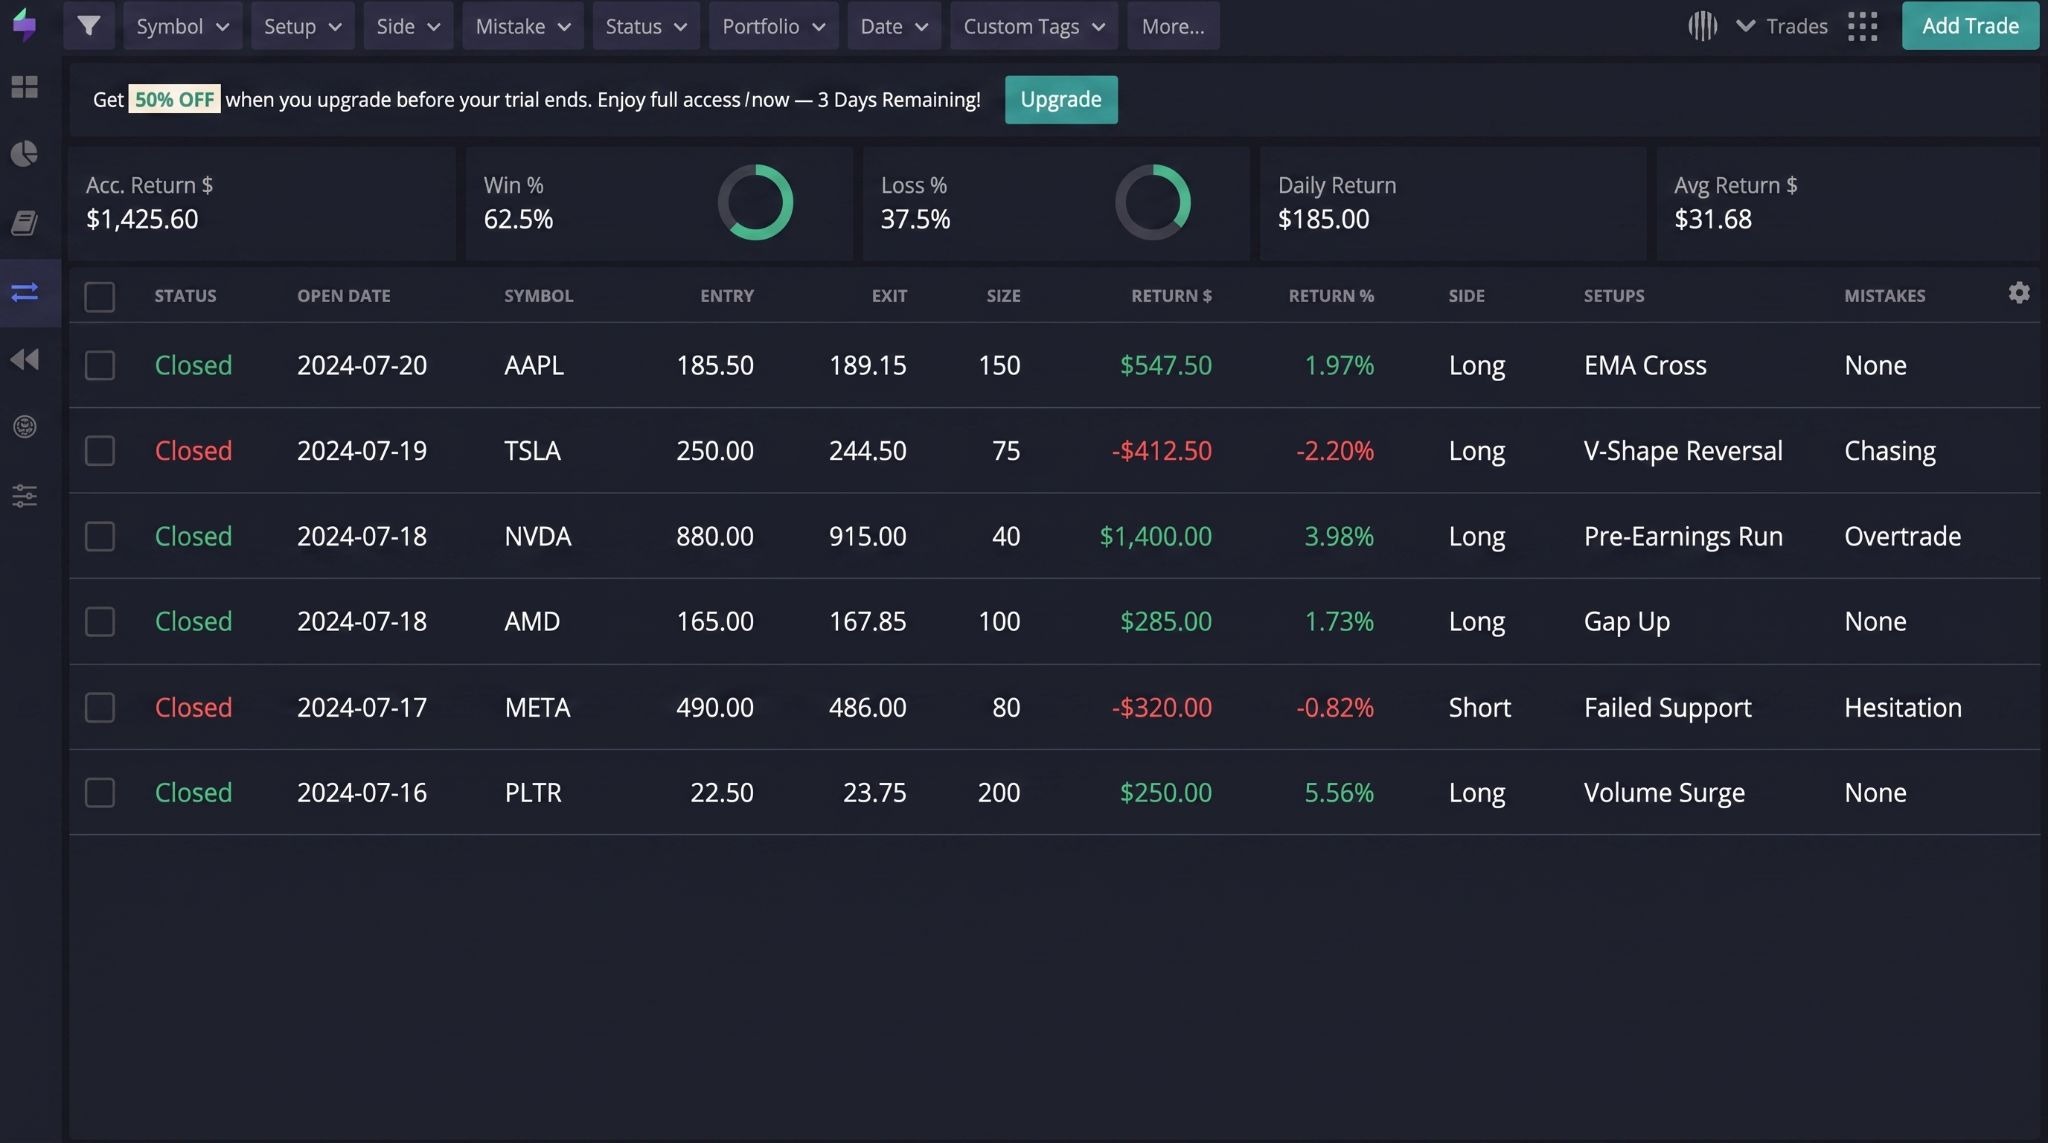The image size is (2048, 1143).
Task: Open the dashboard grid icon in sidebar
Action: 25,87
